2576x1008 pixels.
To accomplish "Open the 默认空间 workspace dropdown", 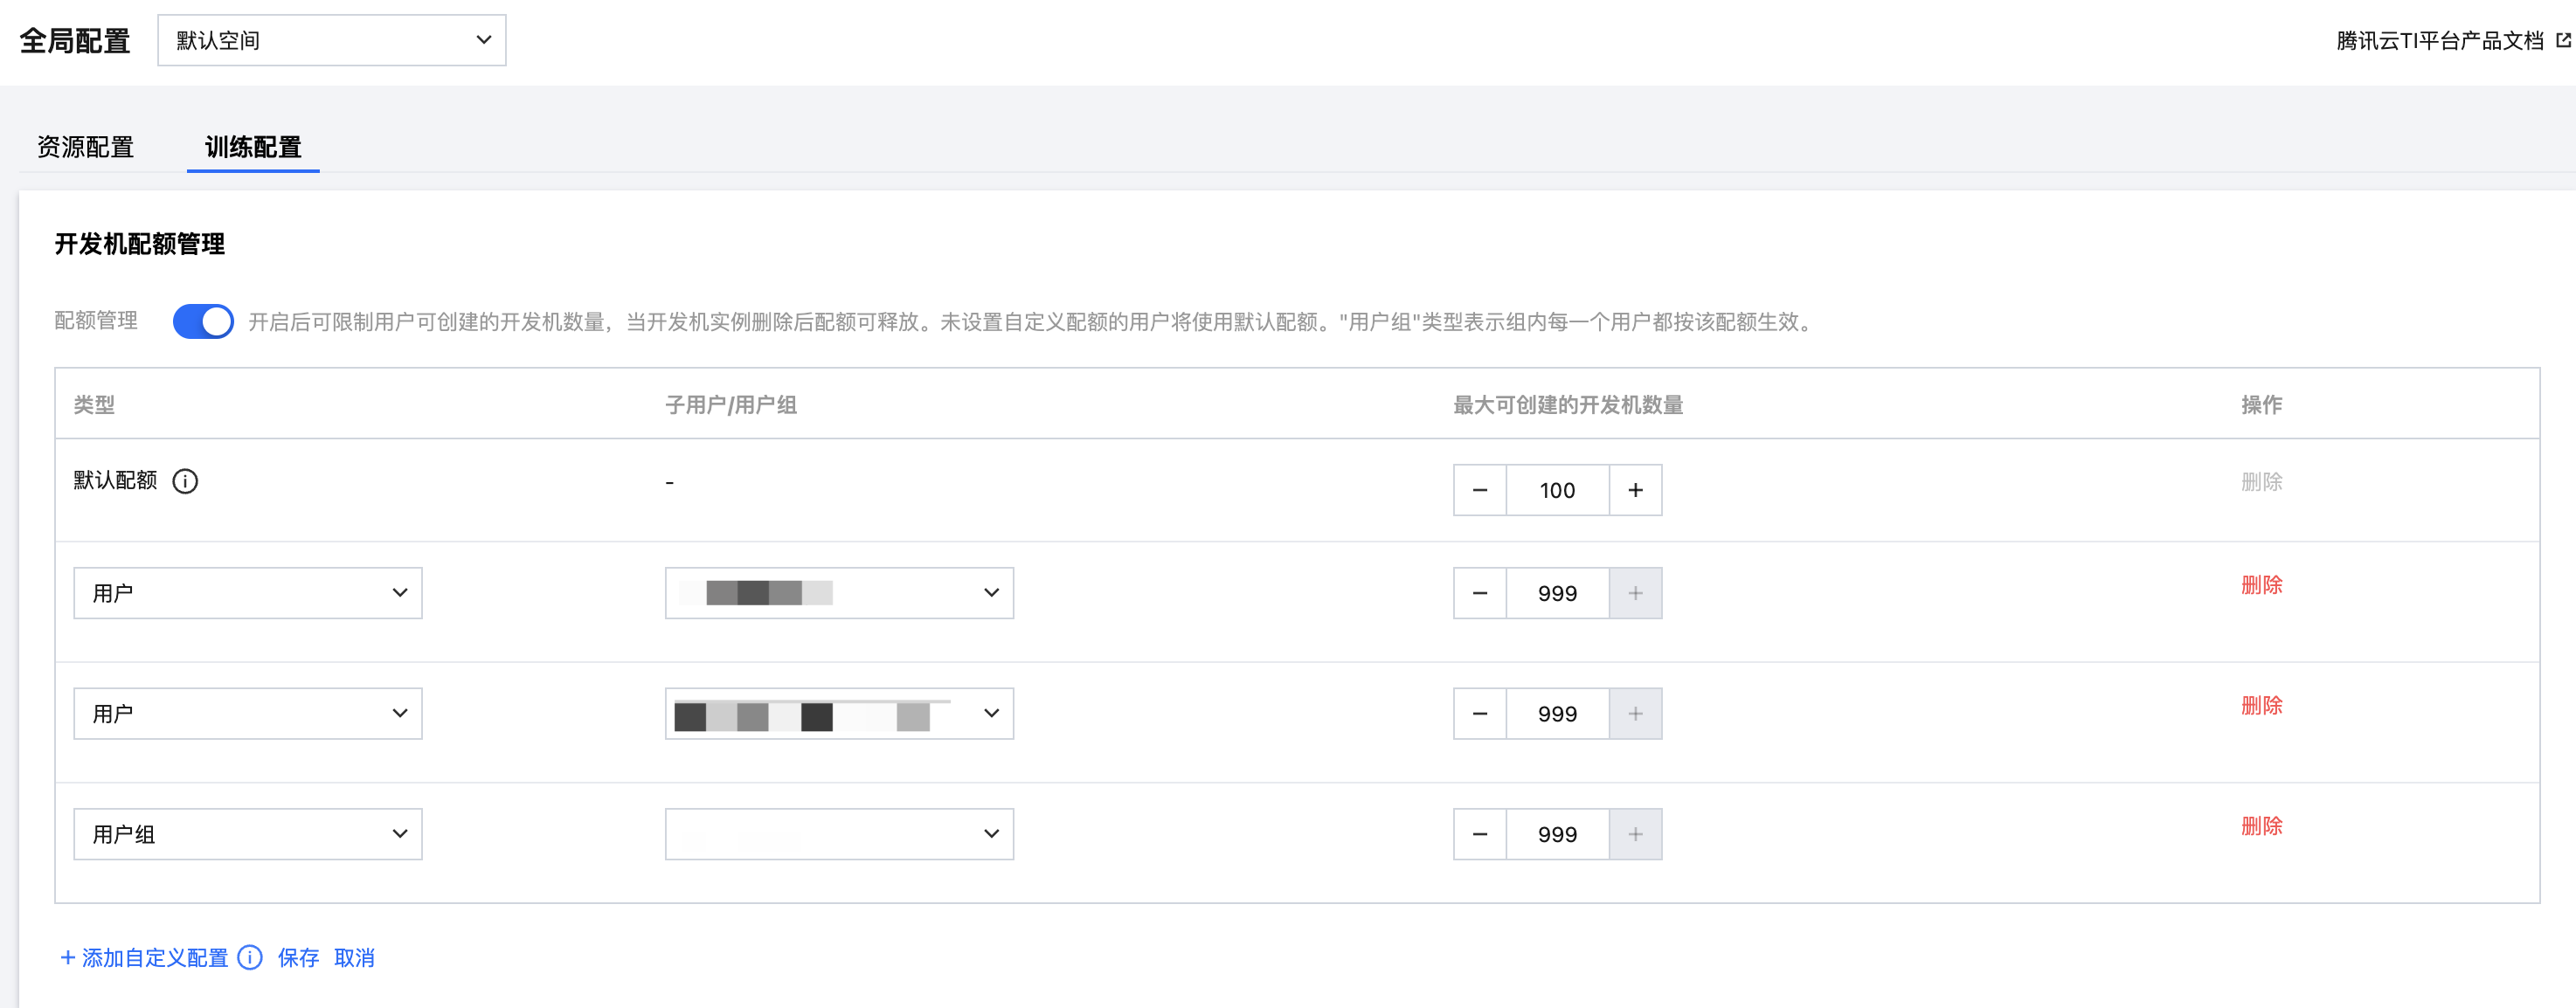I will [331, 40].
